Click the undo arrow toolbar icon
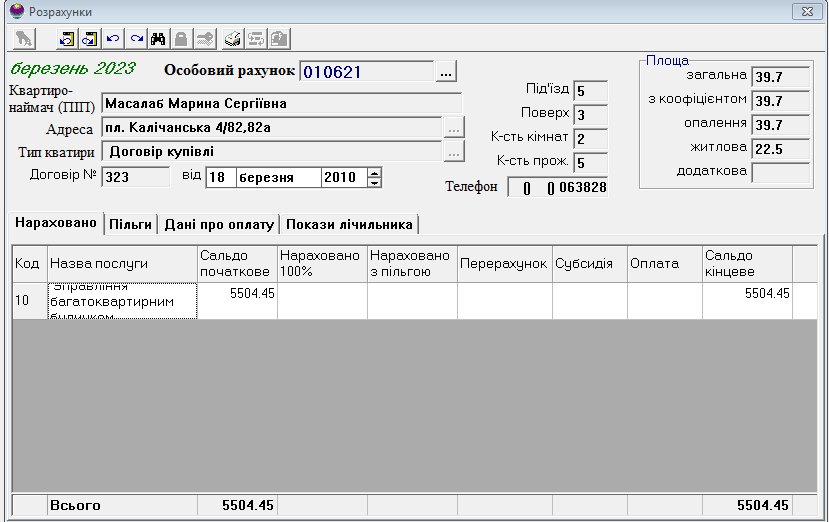 pyautogui.click(x=113, y=39)
